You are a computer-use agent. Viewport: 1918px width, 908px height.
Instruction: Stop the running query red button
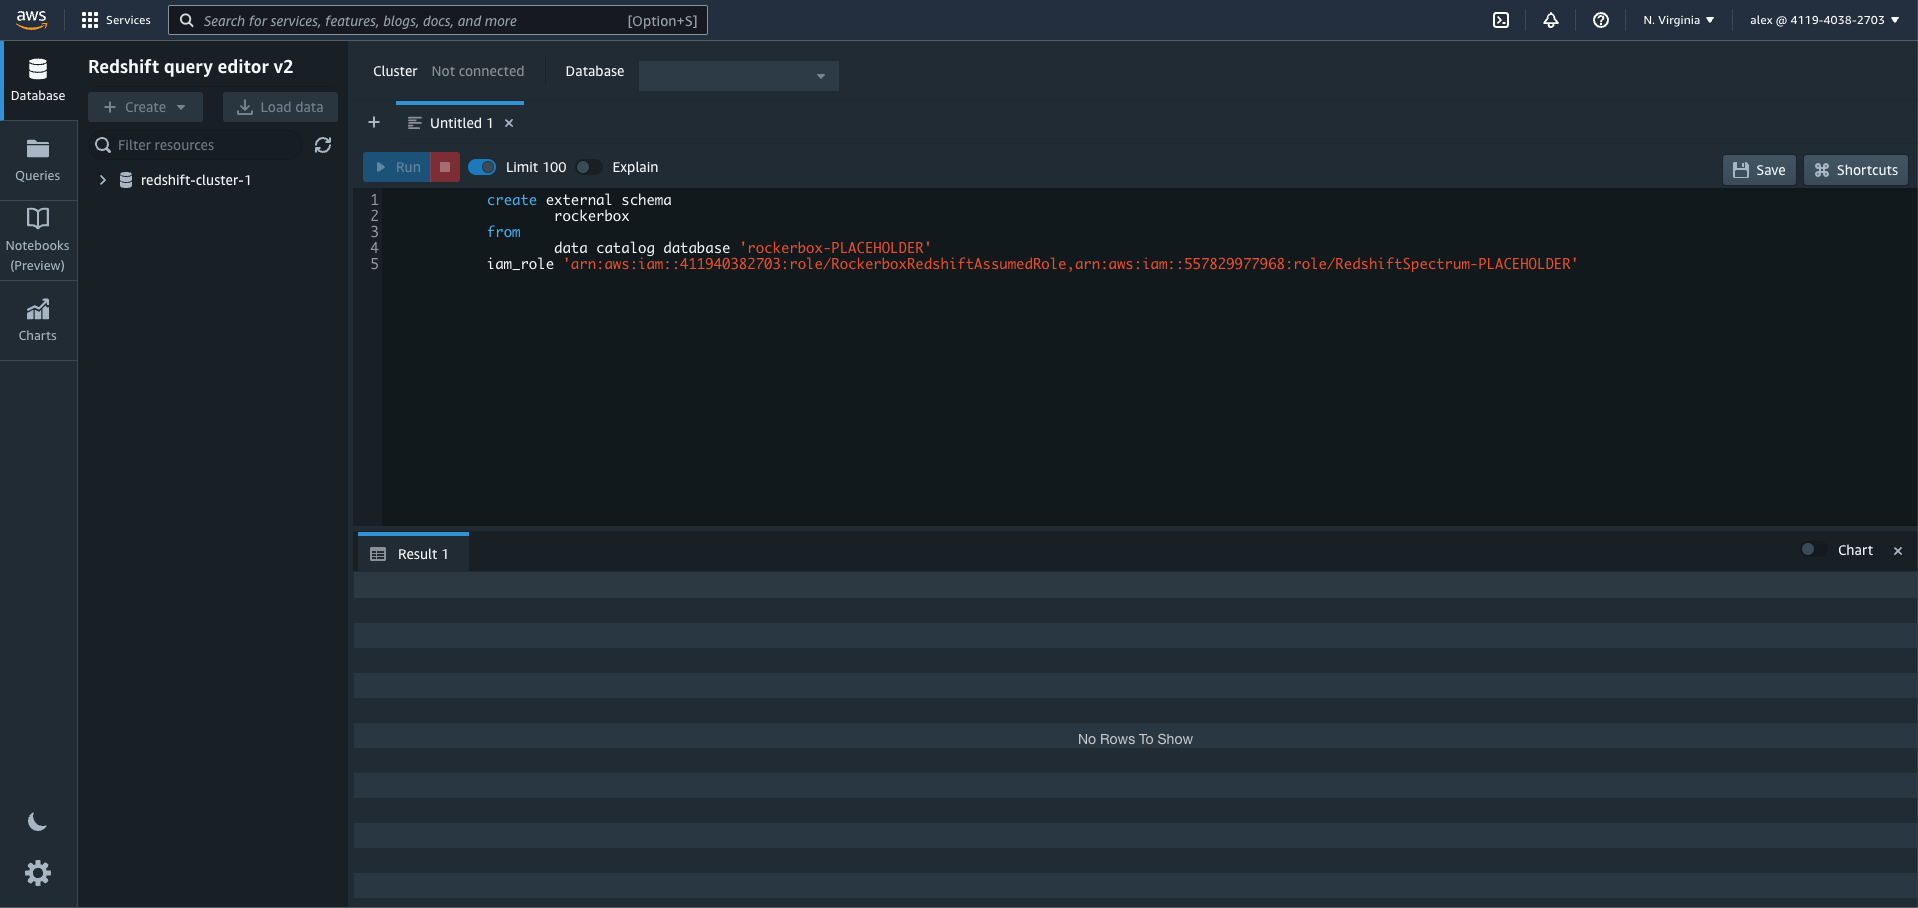click(445, 167)
